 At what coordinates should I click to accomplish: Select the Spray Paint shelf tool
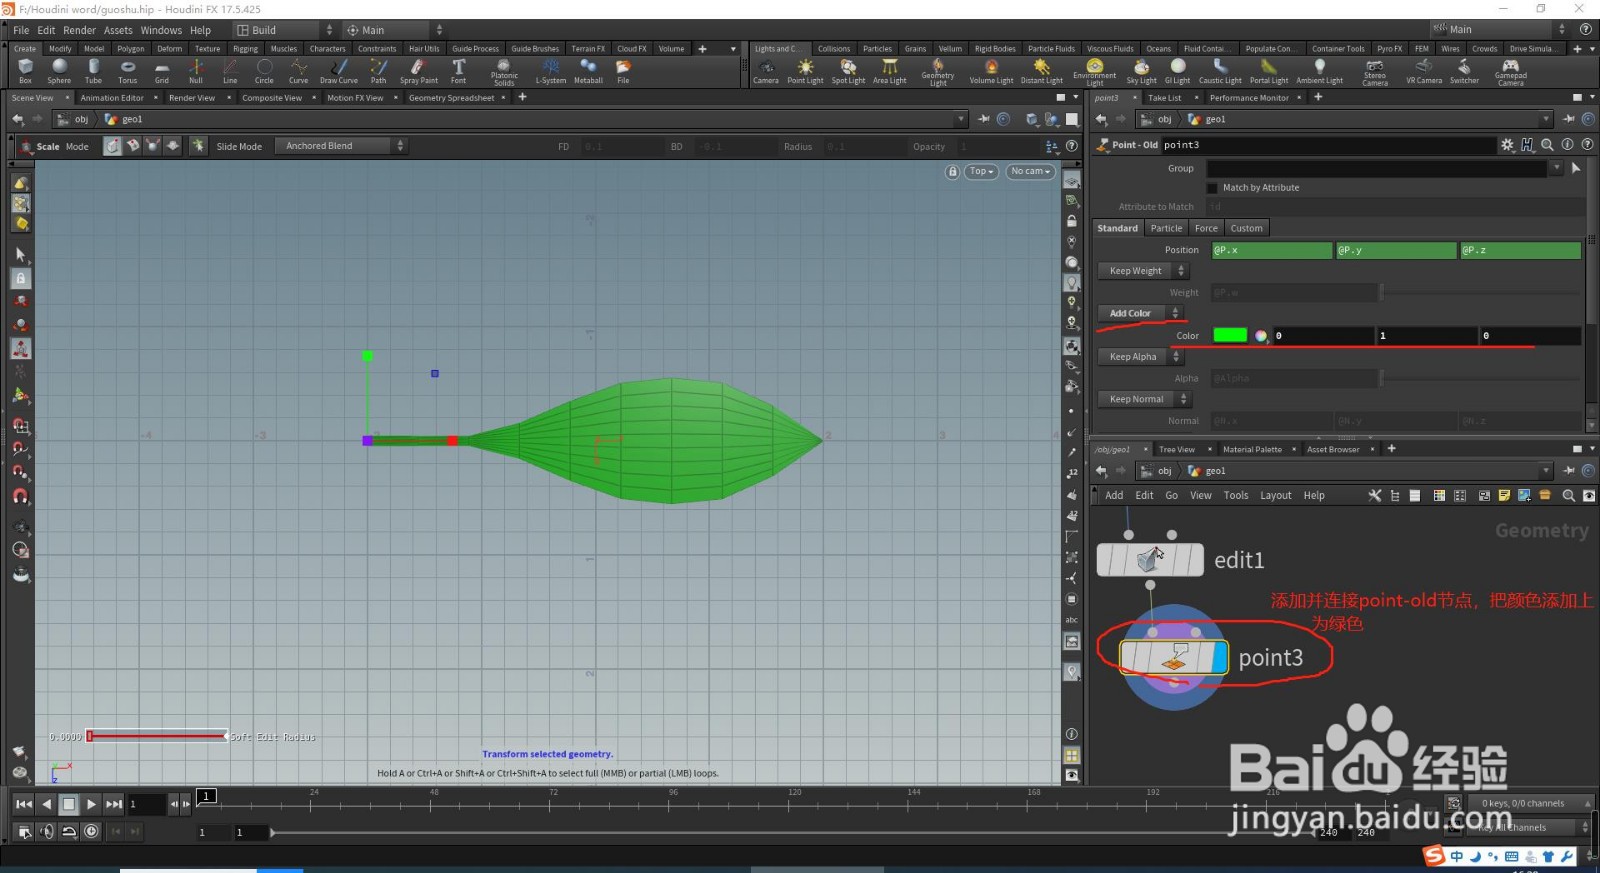418,71
